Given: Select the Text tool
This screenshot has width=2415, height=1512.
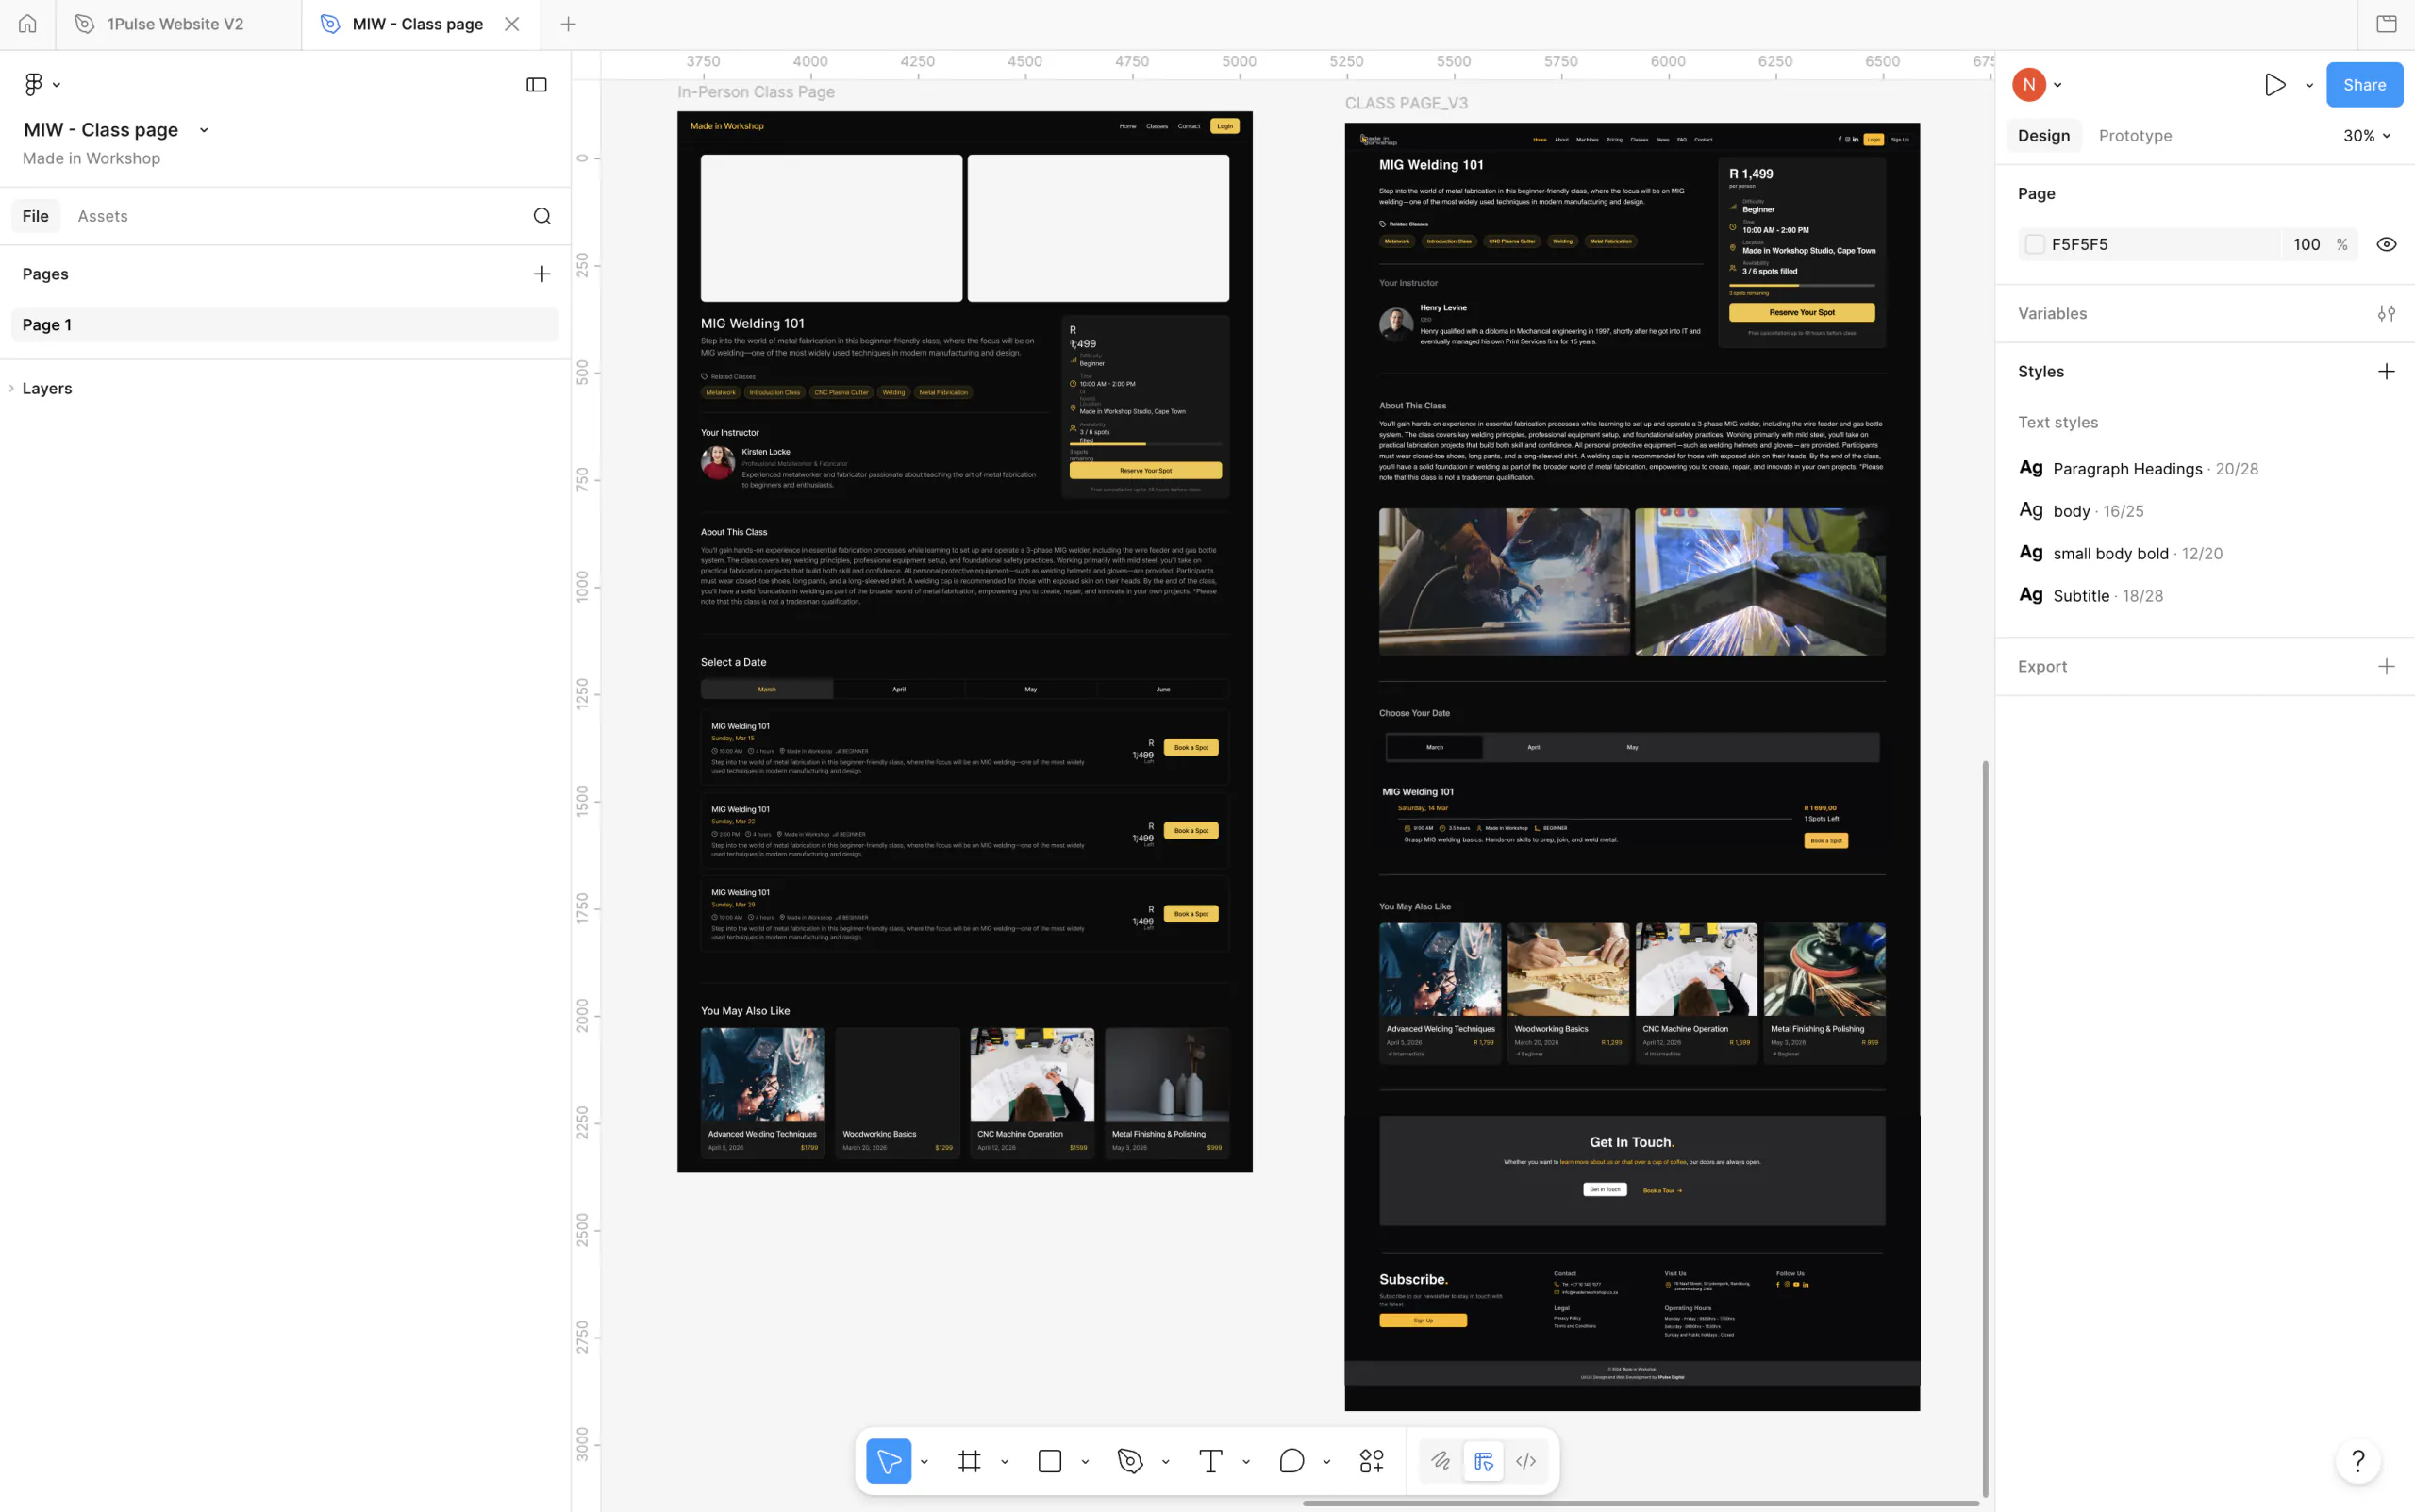Looking at the screenshot, I should (1211, 1461).
